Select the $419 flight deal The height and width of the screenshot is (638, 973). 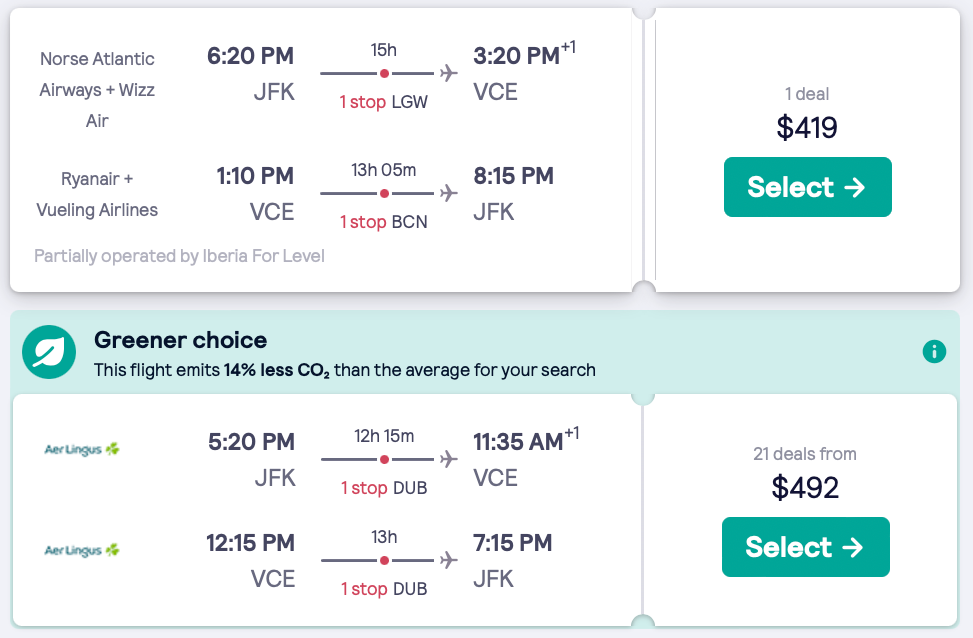807,187
